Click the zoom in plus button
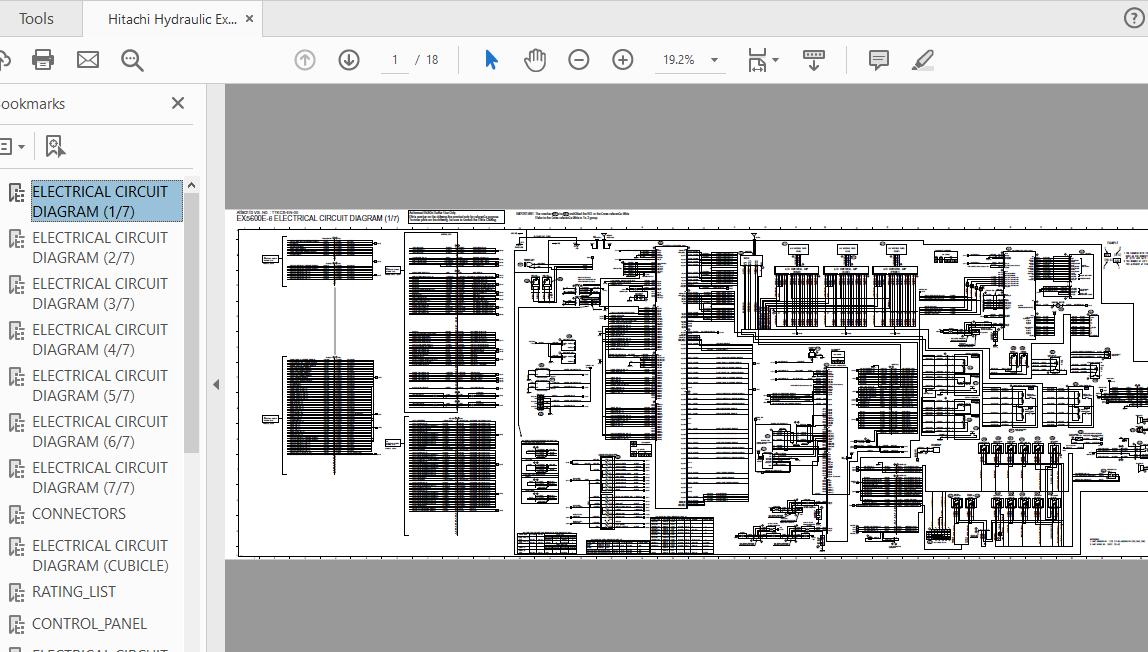 pyautogui.click(x=623, y=60)
